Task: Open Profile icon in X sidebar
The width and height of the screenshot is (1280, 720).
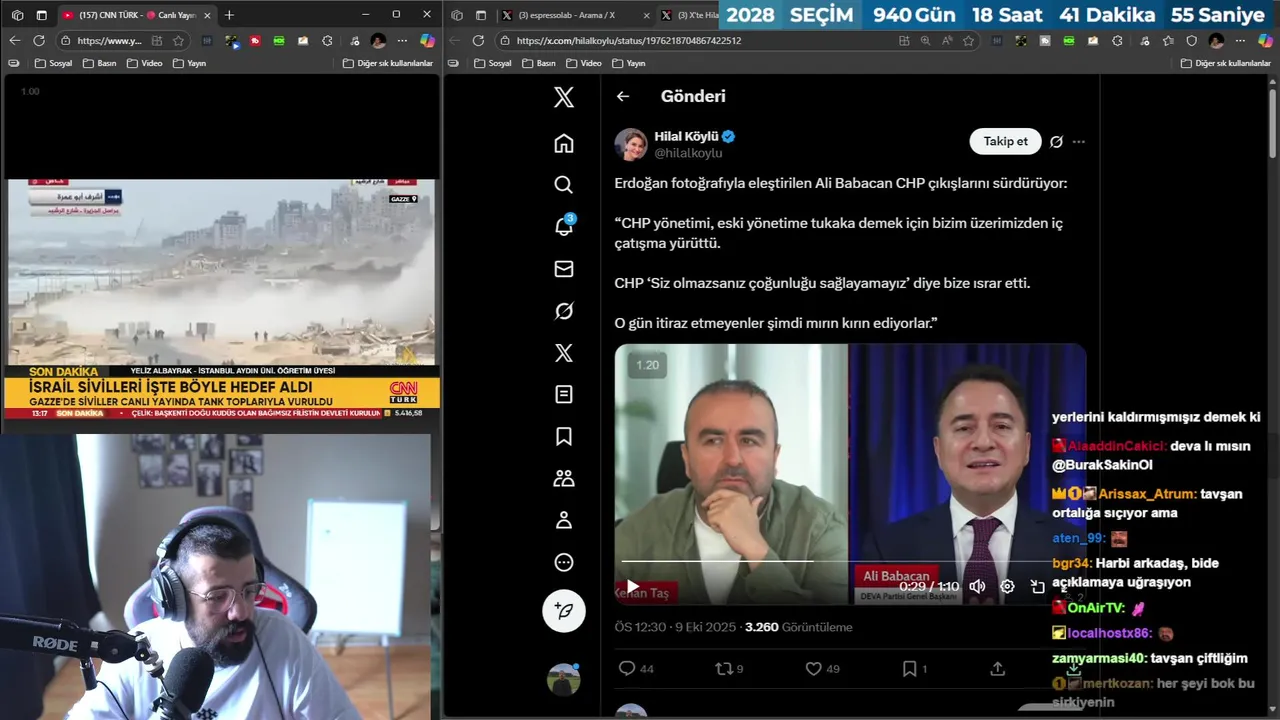Action: 564,520
